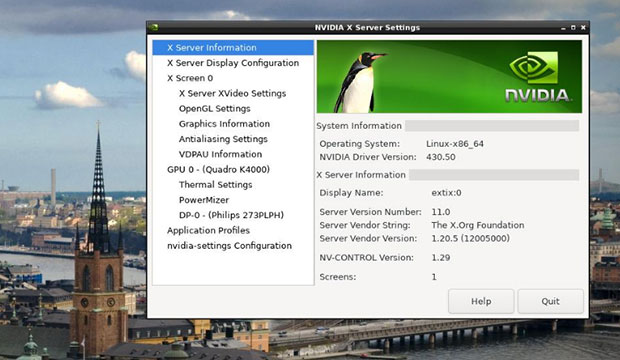
Task: Open Thermal Settings
Action: point(215,185)
